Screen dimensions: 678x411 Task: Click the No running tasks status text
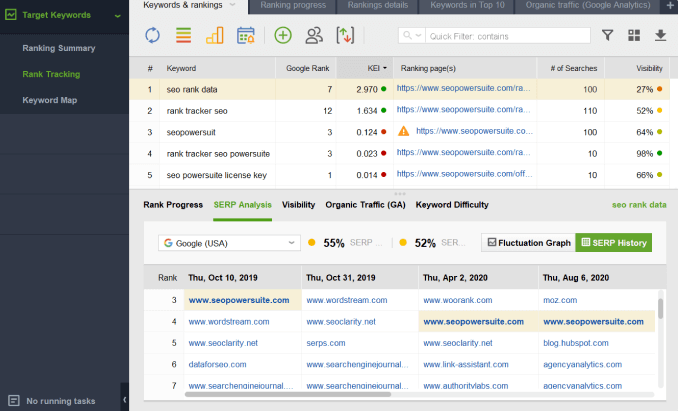[61, 401]
